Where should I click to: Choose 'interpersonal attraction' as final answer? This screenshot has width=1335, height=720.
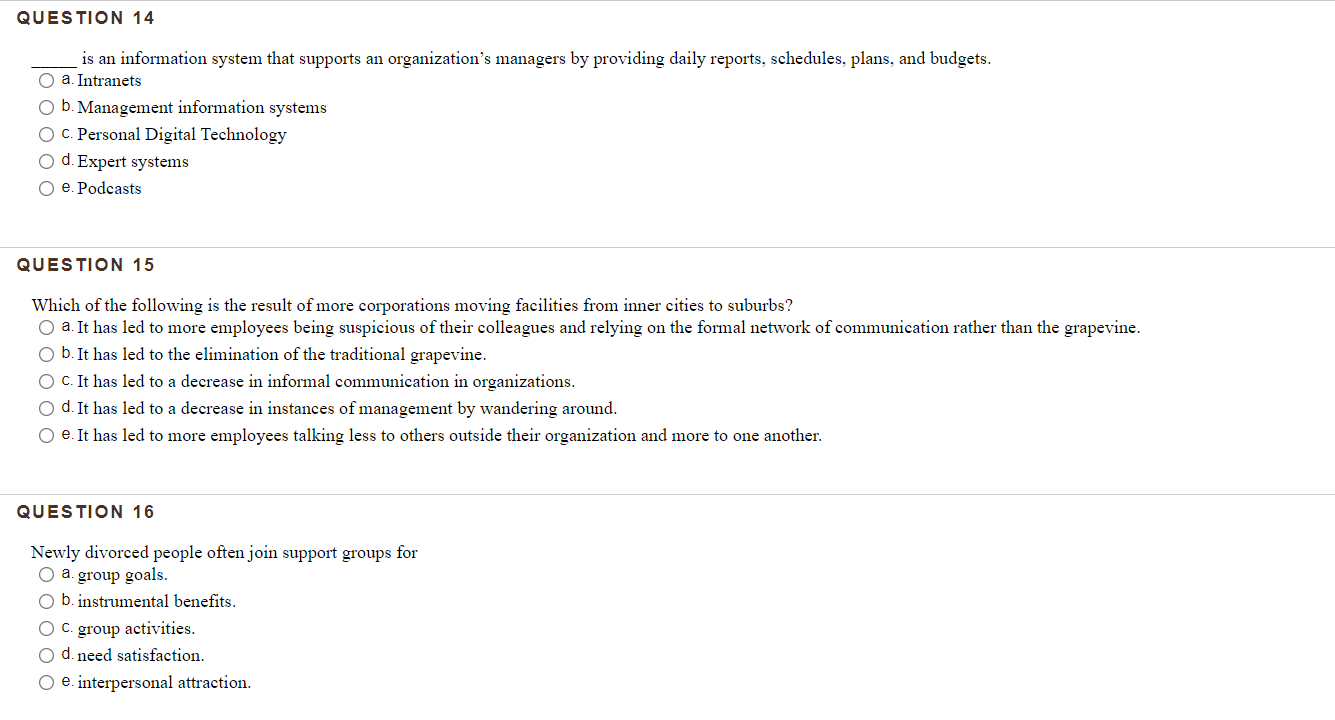(x=46, y=682)
